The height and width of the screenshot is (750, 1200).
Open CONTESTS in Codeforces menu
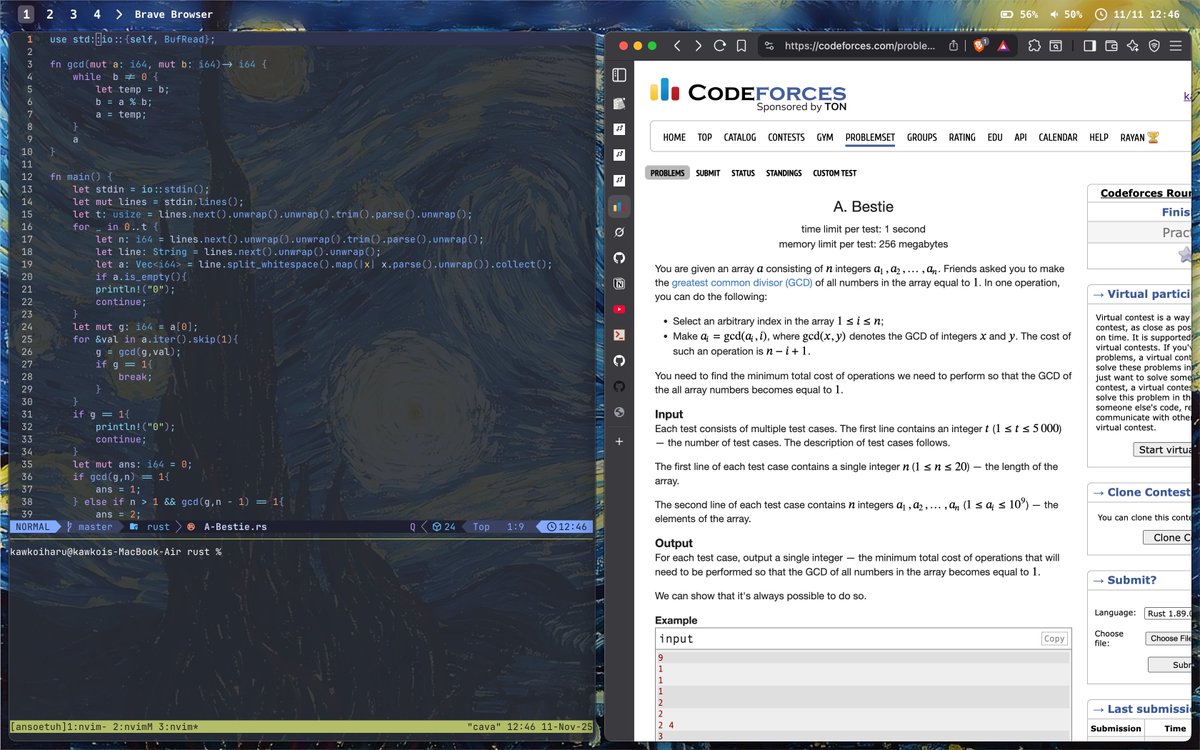click(x=786, y=137)
